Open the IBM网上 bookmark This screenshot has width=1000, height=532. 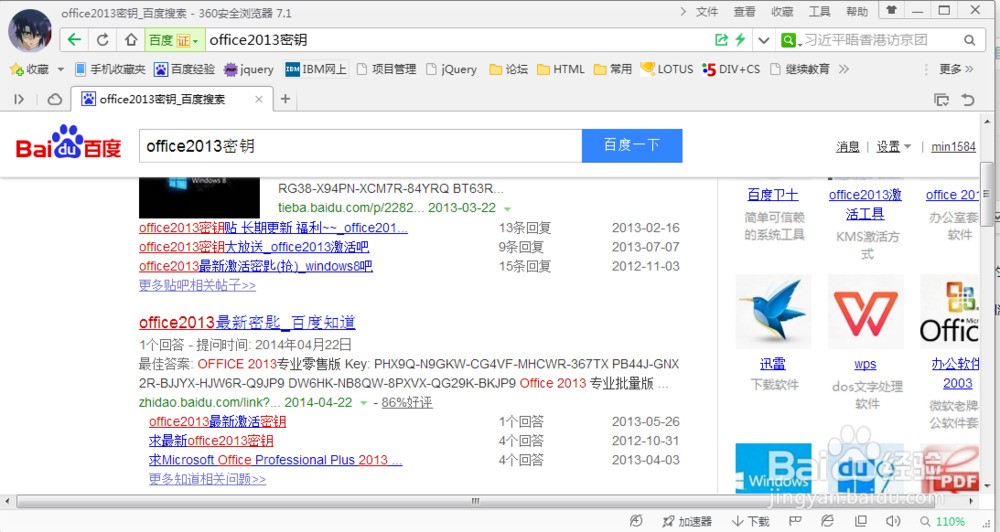[x=316, y=69]
